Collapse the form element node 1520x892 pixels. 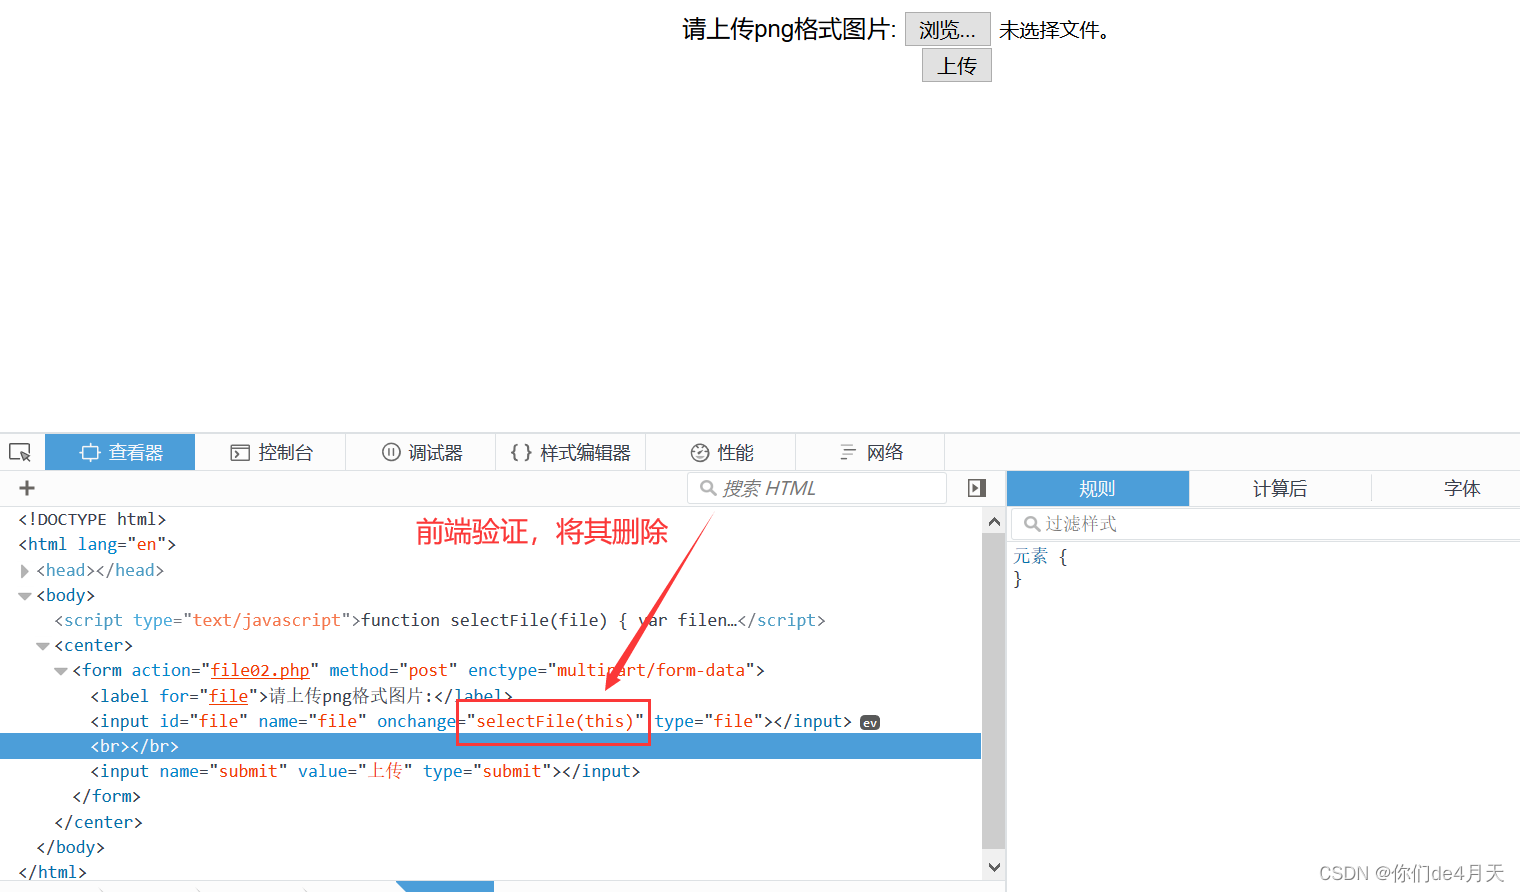click(x=61, y=671)
